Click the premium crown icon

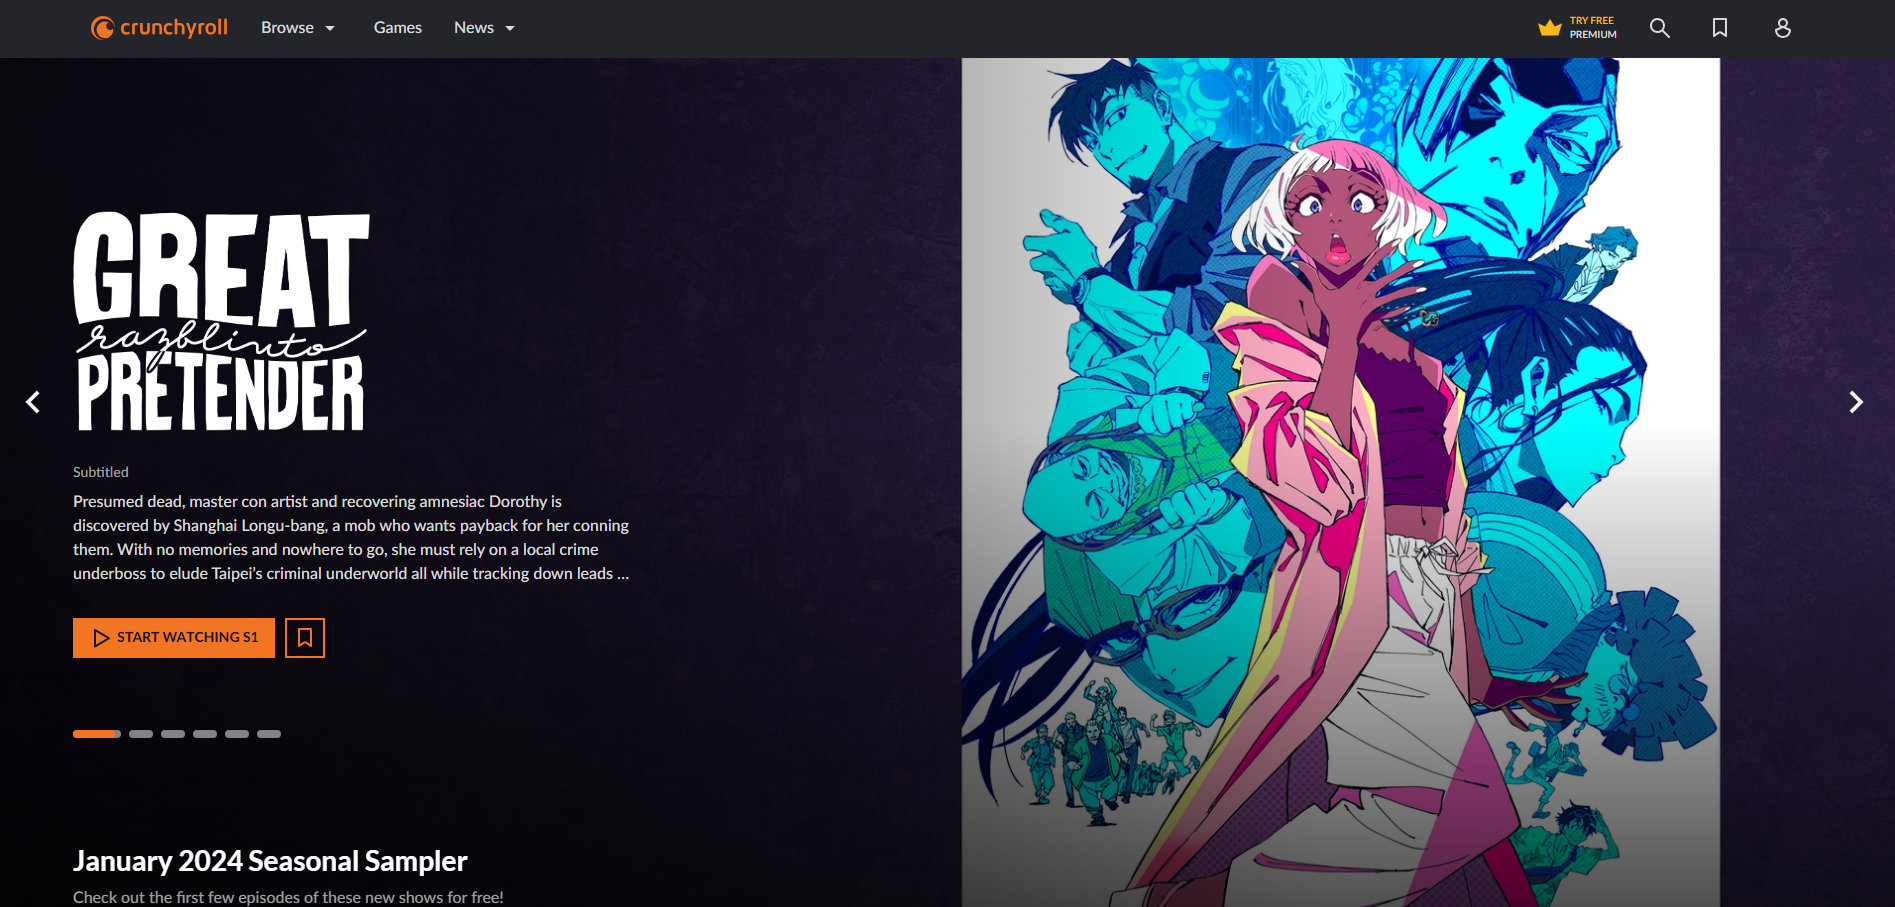click(x=1549, y=28)
